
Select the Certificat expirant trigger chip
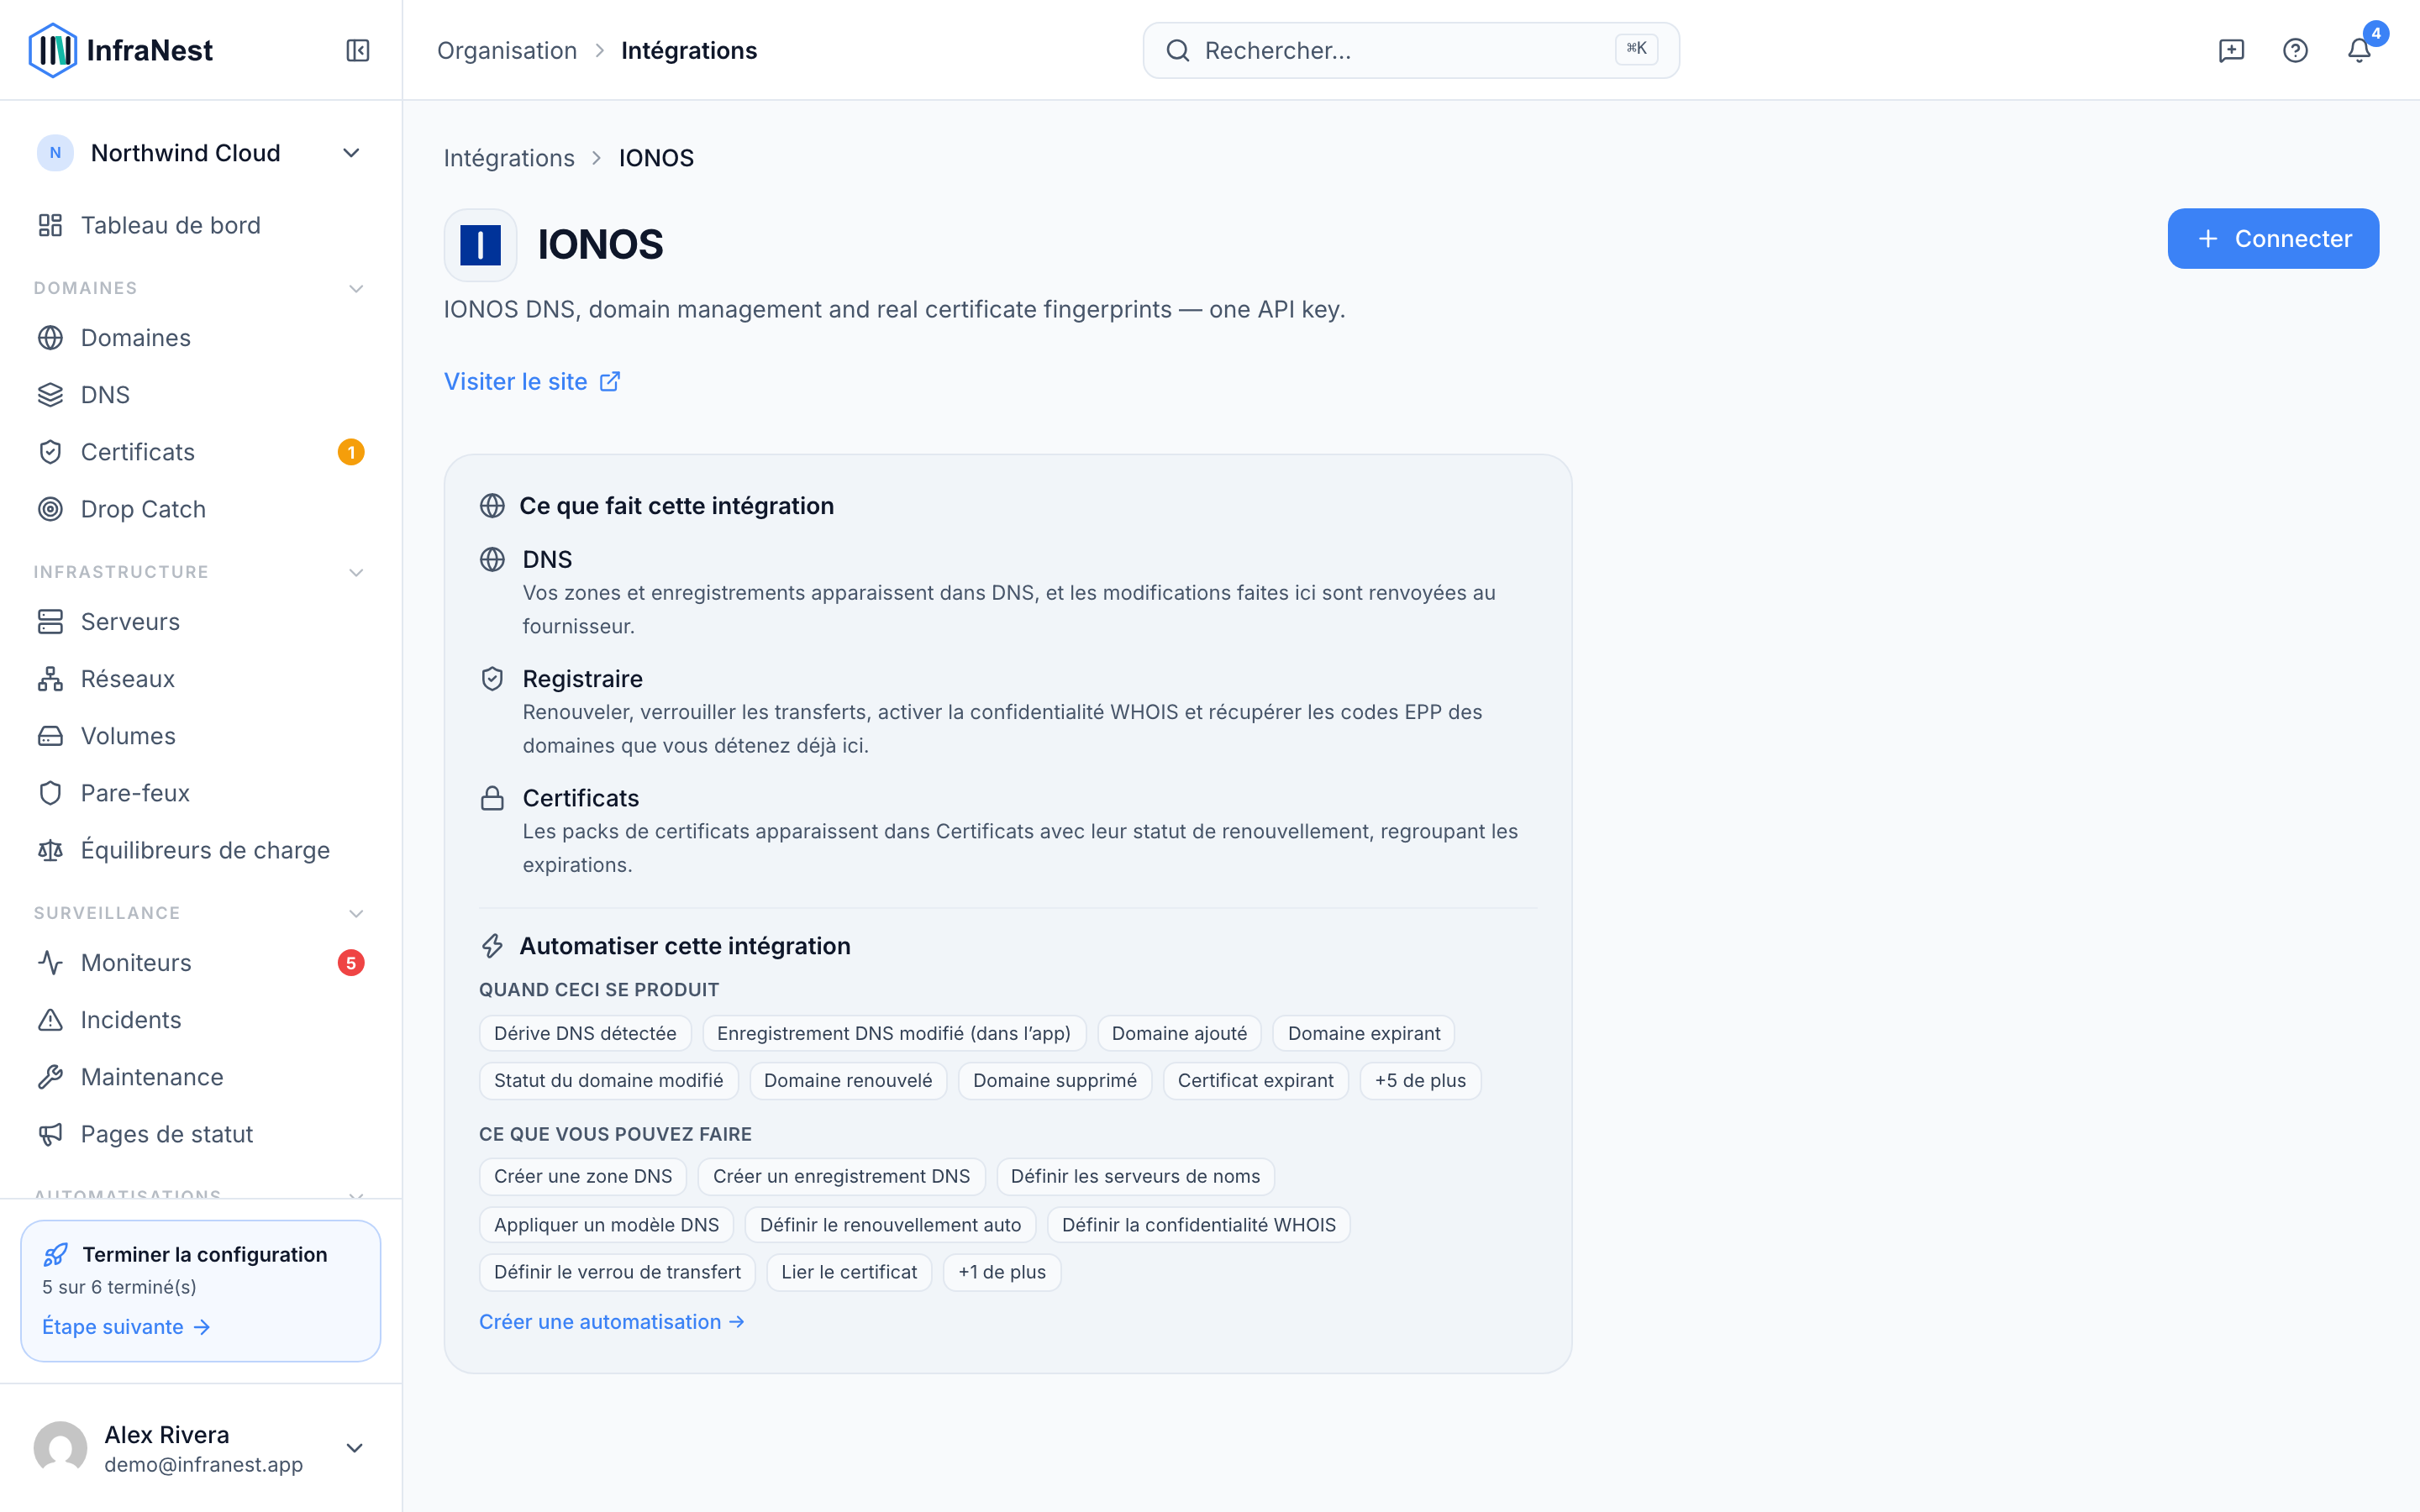pos(1255,1081)
